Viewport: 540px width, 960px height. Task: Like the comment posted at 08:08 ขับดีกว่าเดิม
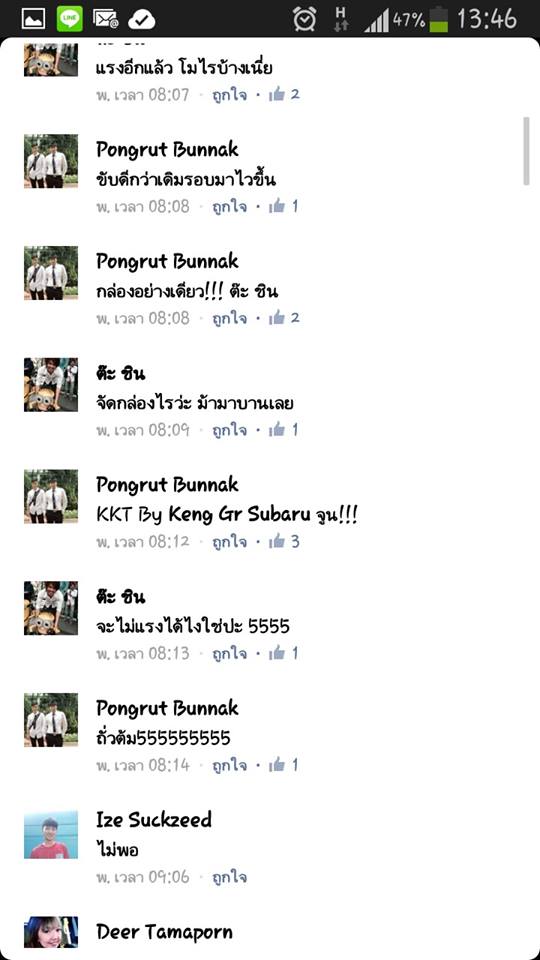pyautogui.click(x=230, y=207)
